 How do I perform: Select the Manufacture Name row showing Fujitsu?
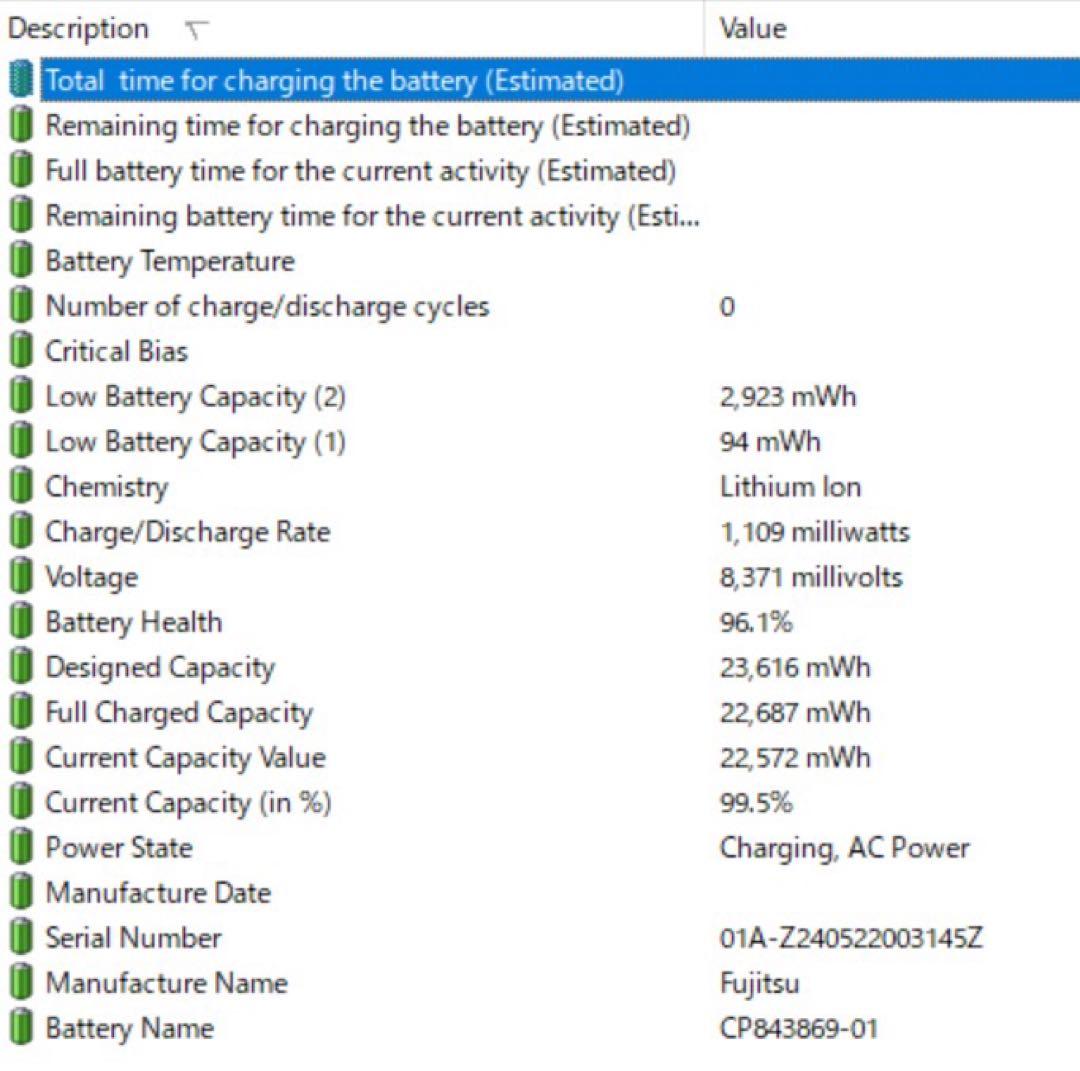164,983
